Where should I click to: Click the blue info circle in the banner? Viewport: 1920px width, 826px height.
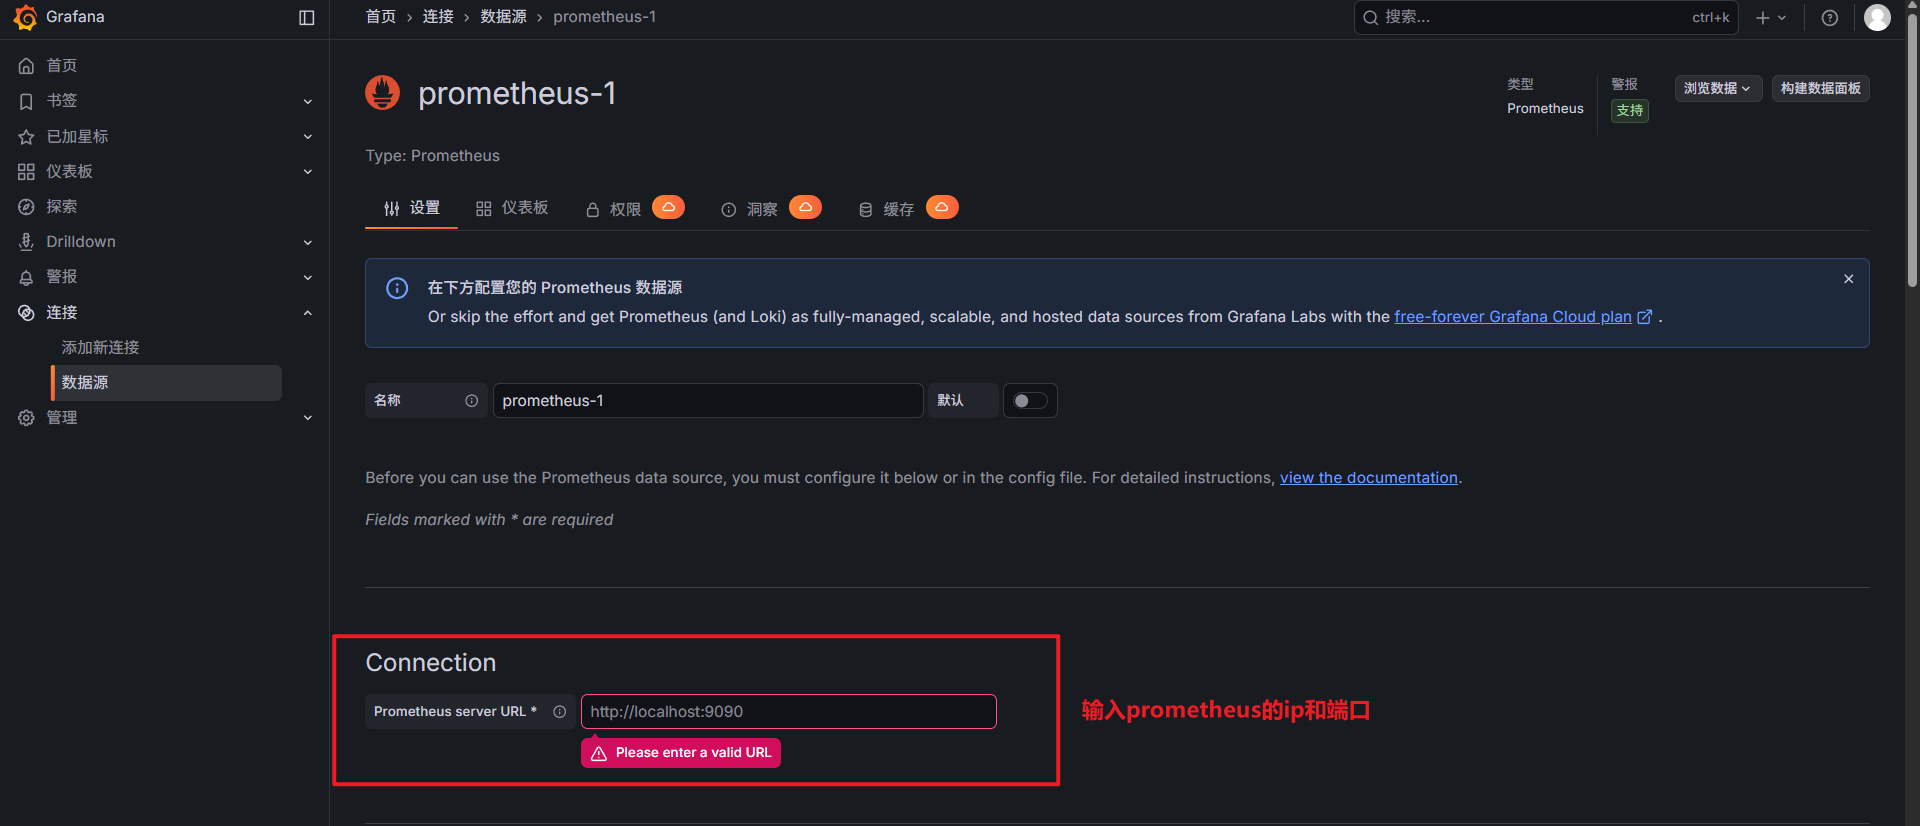[x=397, y=288]
